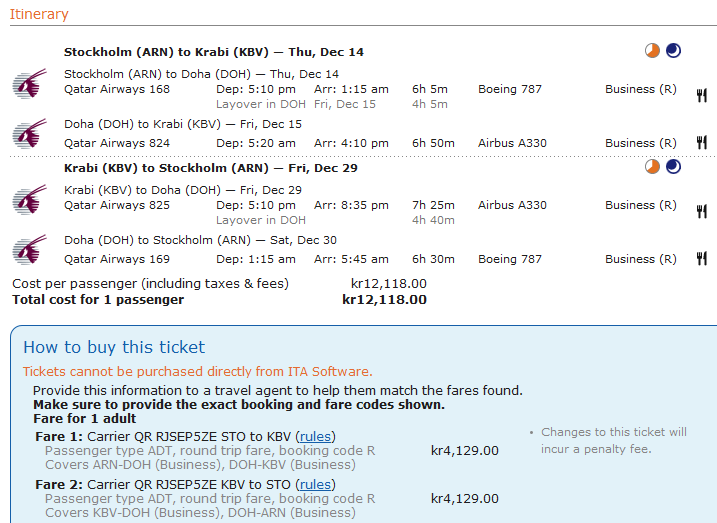Click Qatar Airways logo beside flight 825

[x=30, y=199]
